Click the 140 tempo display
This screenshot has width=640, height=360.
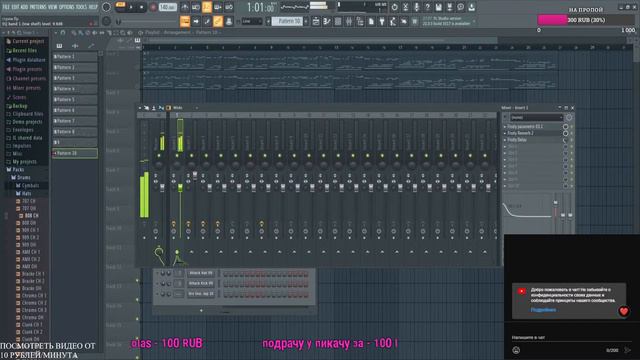tap(167, 7)
